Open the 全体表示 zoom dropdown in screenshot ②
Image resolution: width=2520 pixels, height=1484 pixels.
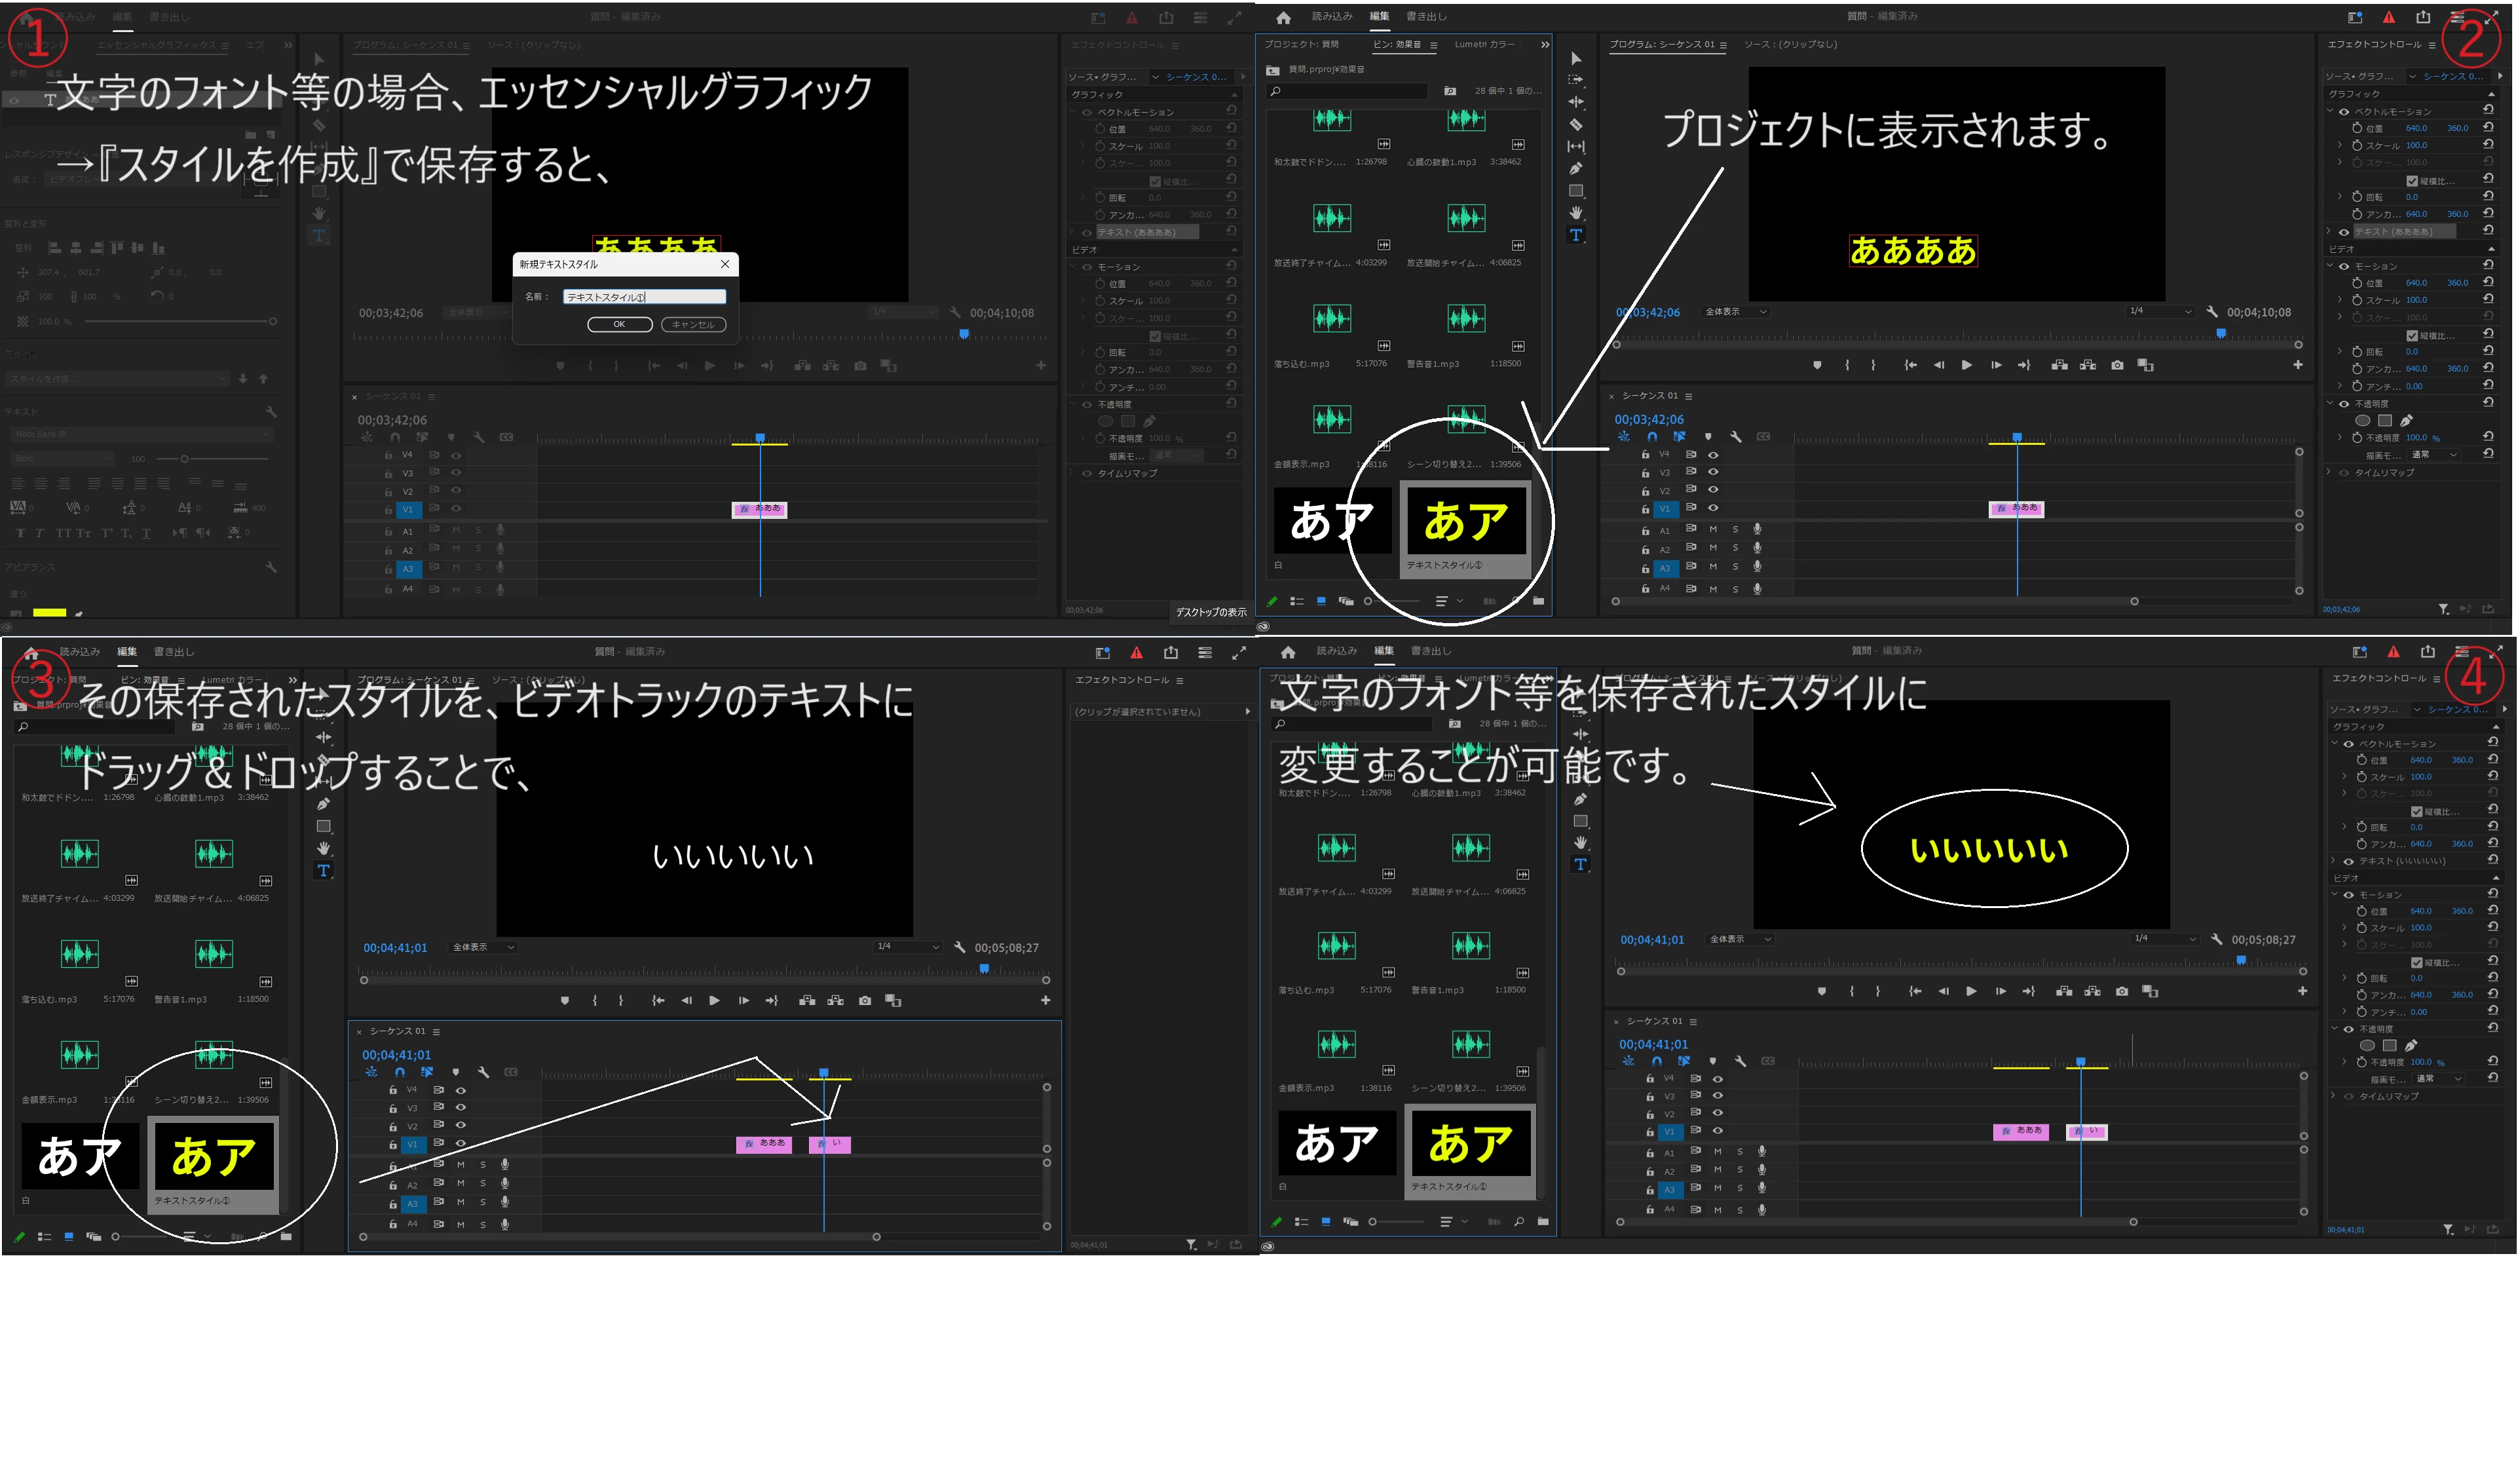coord(1736,312)
